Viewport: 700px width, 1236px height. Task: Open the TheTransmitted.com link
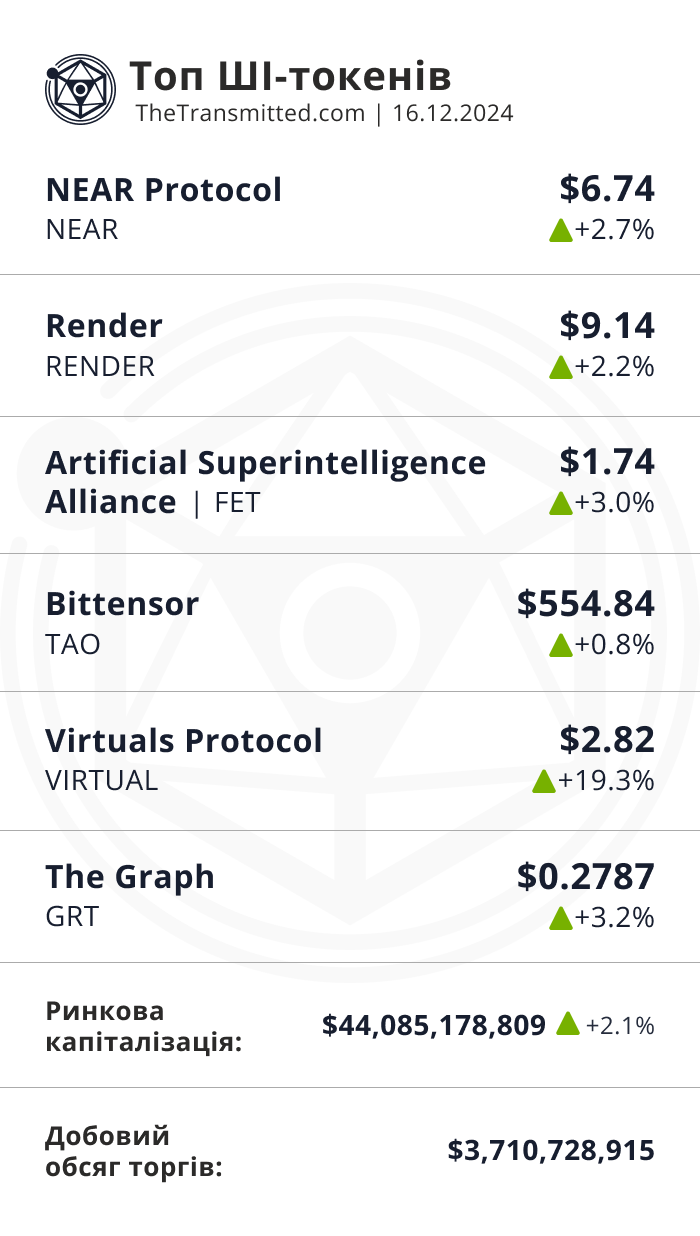(250, 113)
